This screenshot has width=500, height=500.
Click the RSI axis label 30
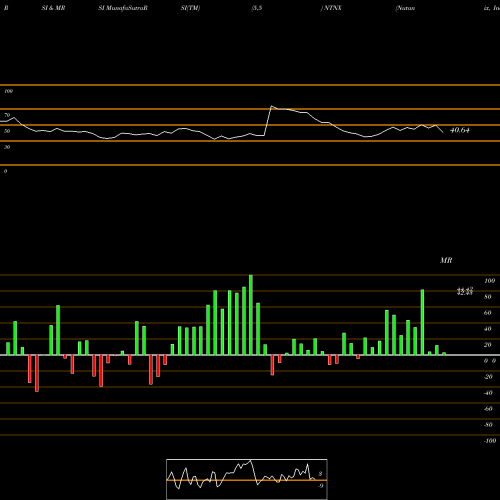click(x=7, y=147)
